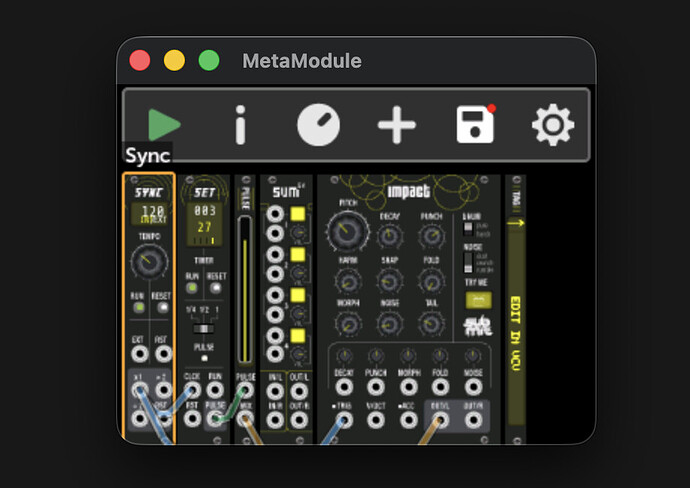Click the x1 output jack on the Sync module

click(139, 390)
